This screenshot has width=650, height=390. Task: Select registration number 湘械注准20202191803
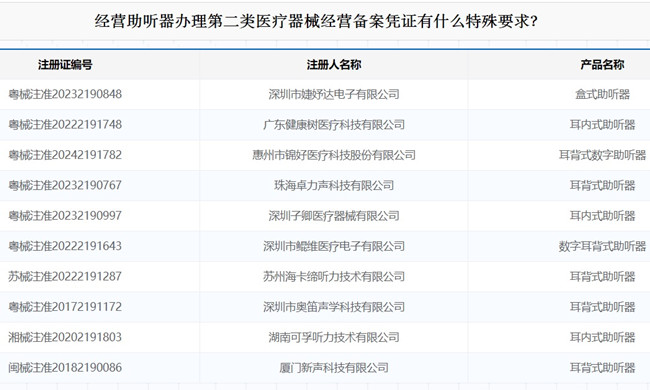tap(65, 337)
